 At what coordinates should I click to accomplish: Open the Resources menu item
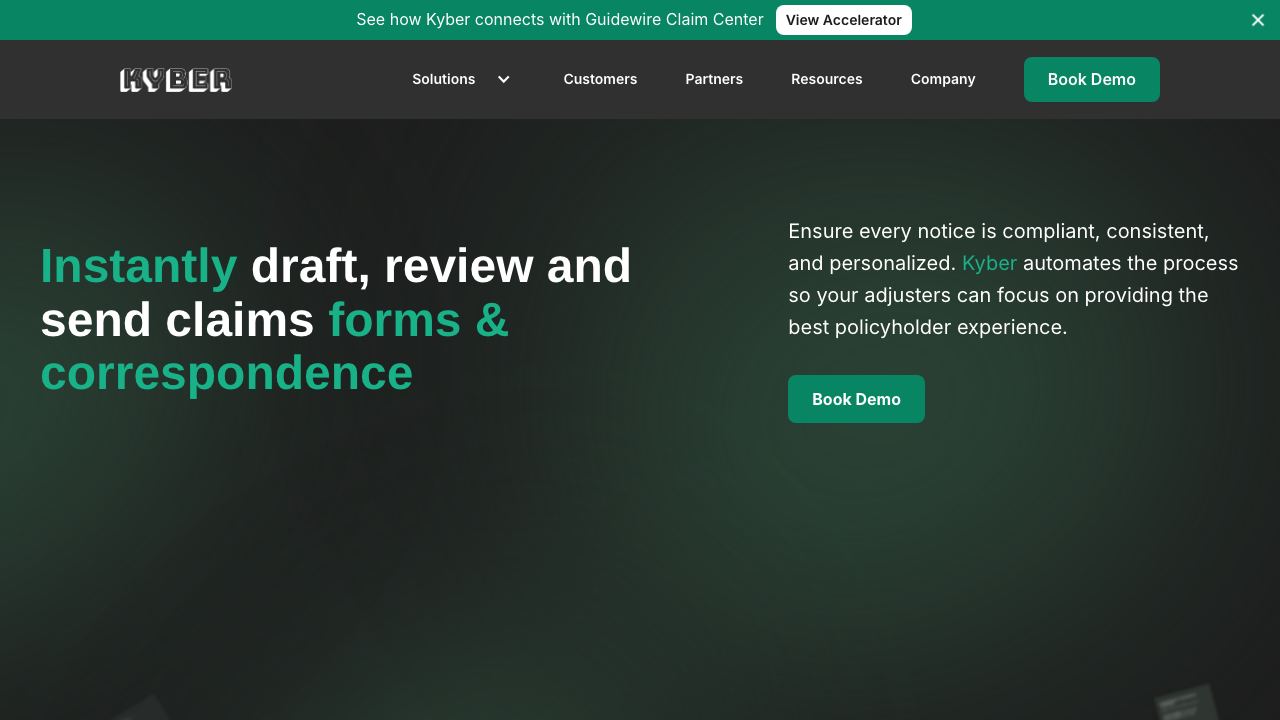click(x=827, y=79)
